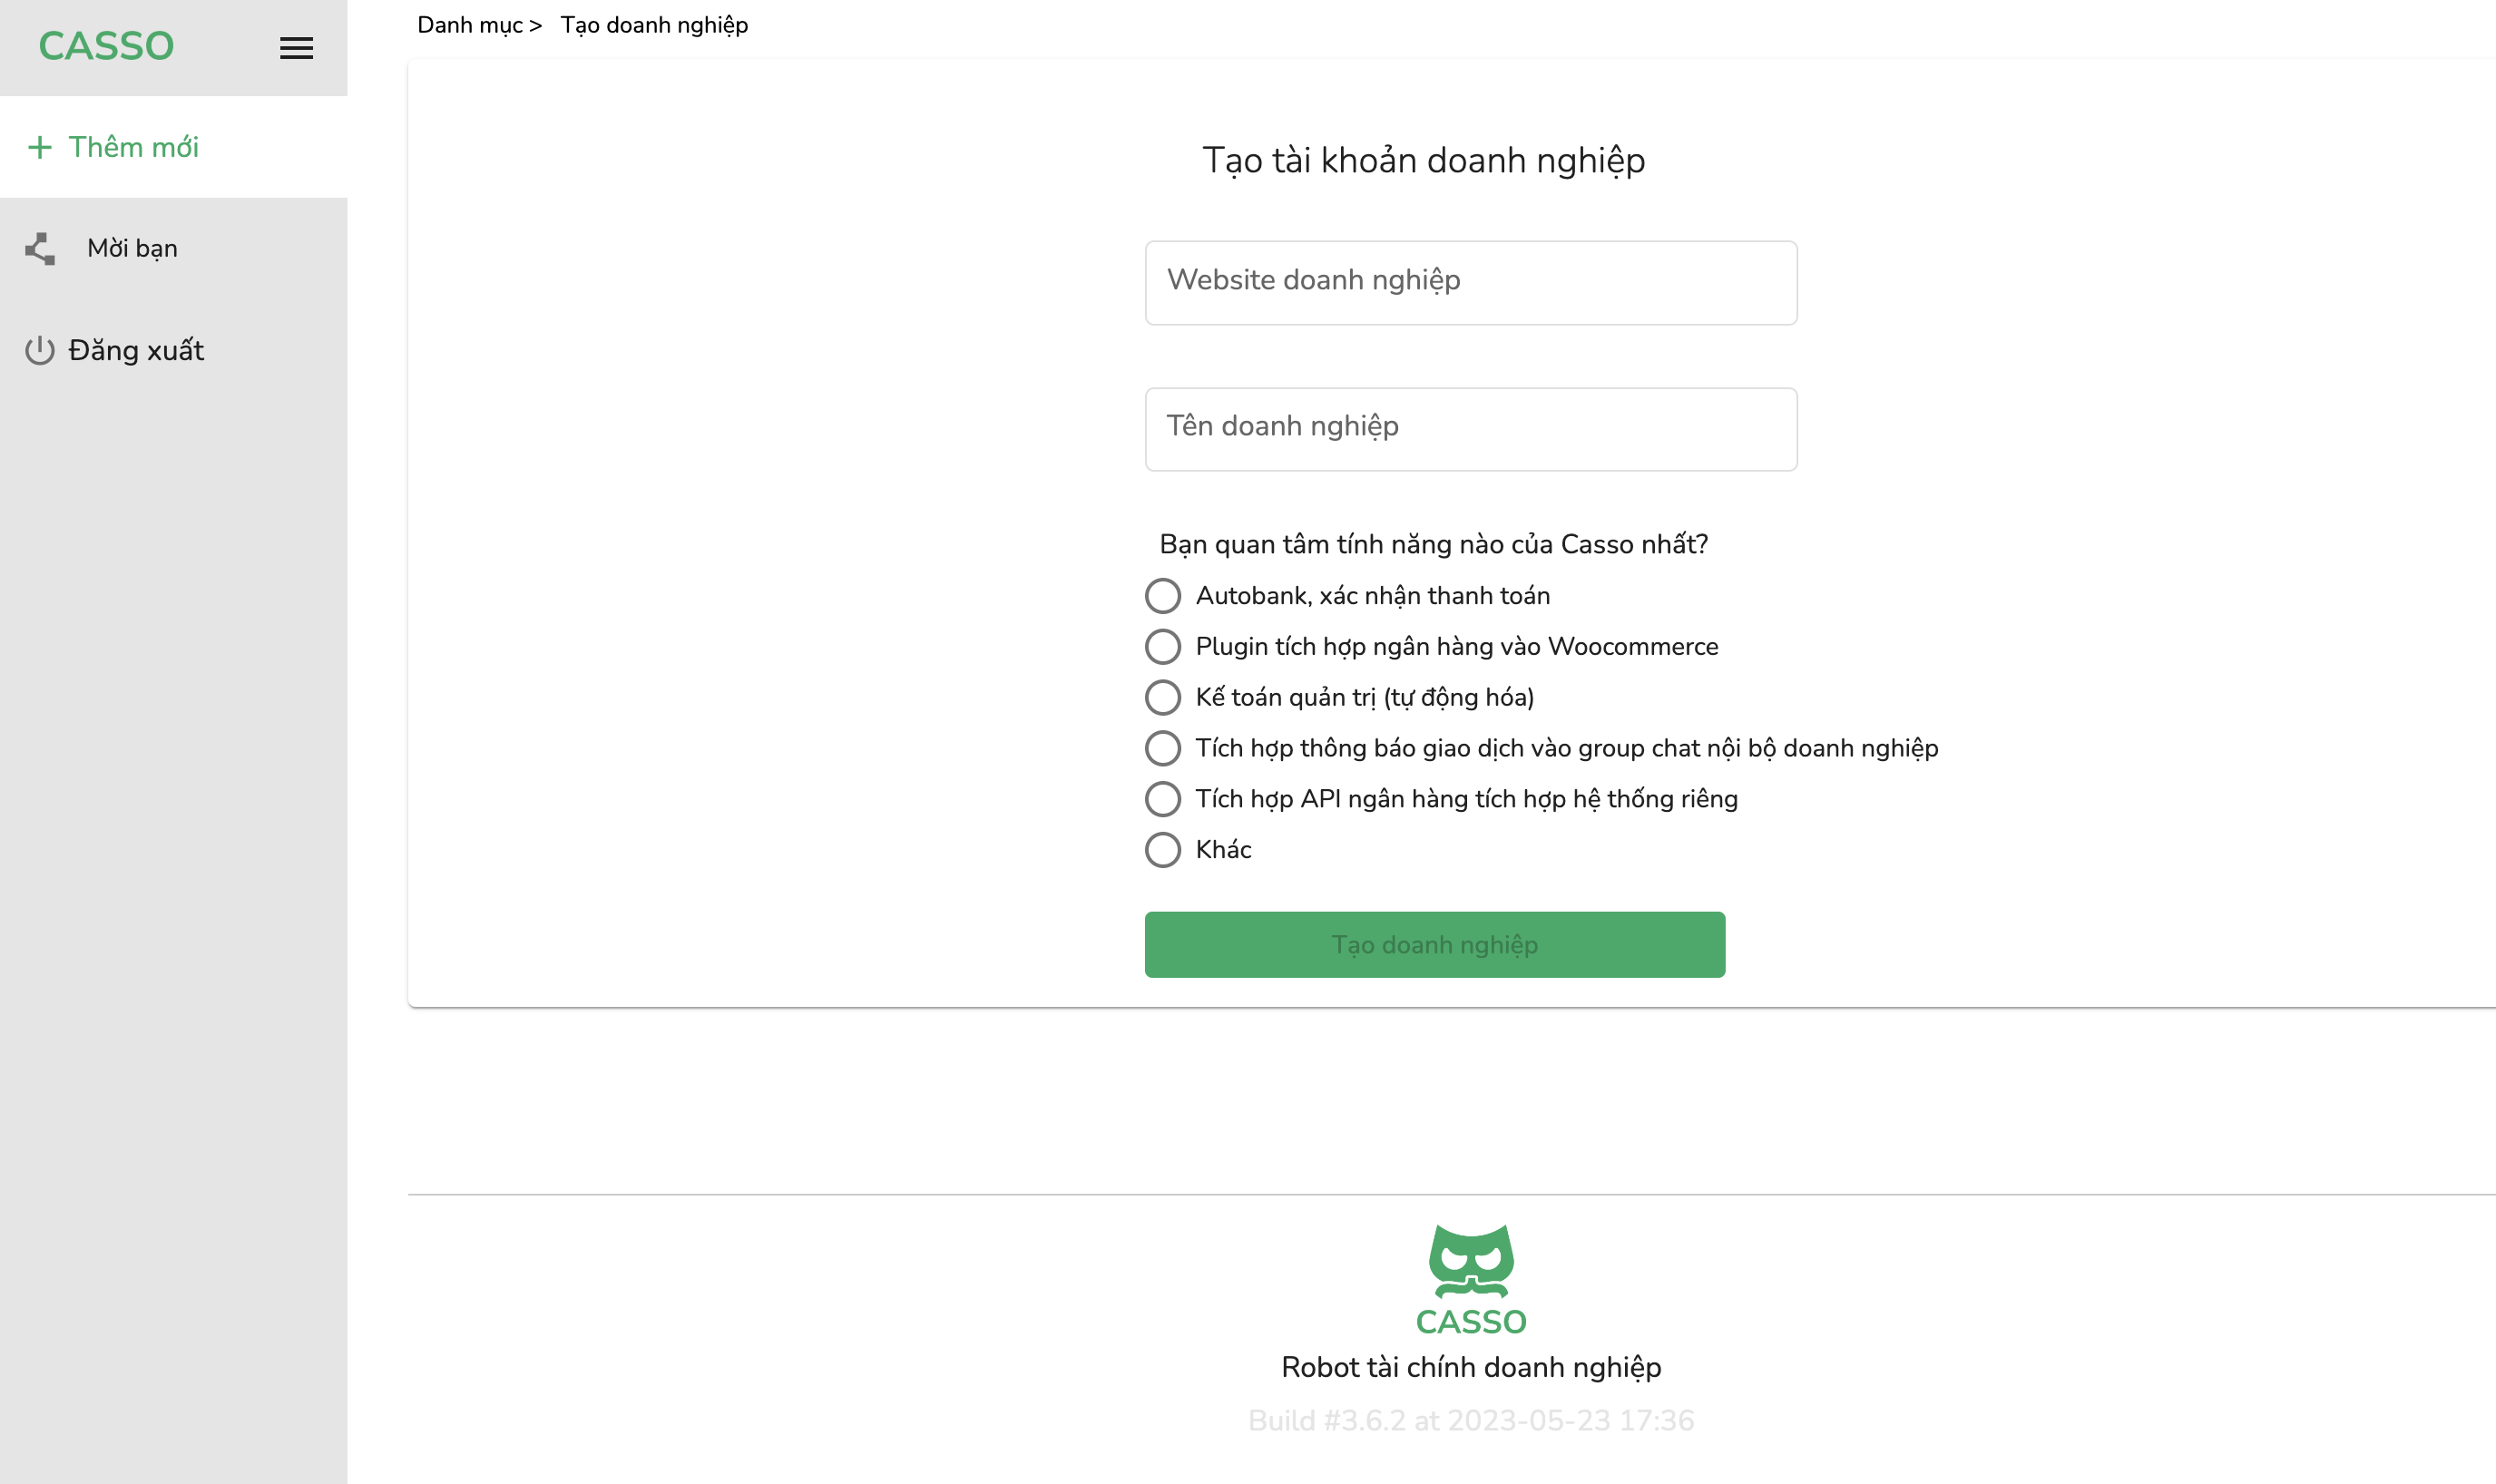Select the group chat notification option
Screen dimensions: 2496x1484
pos(1163,748)
